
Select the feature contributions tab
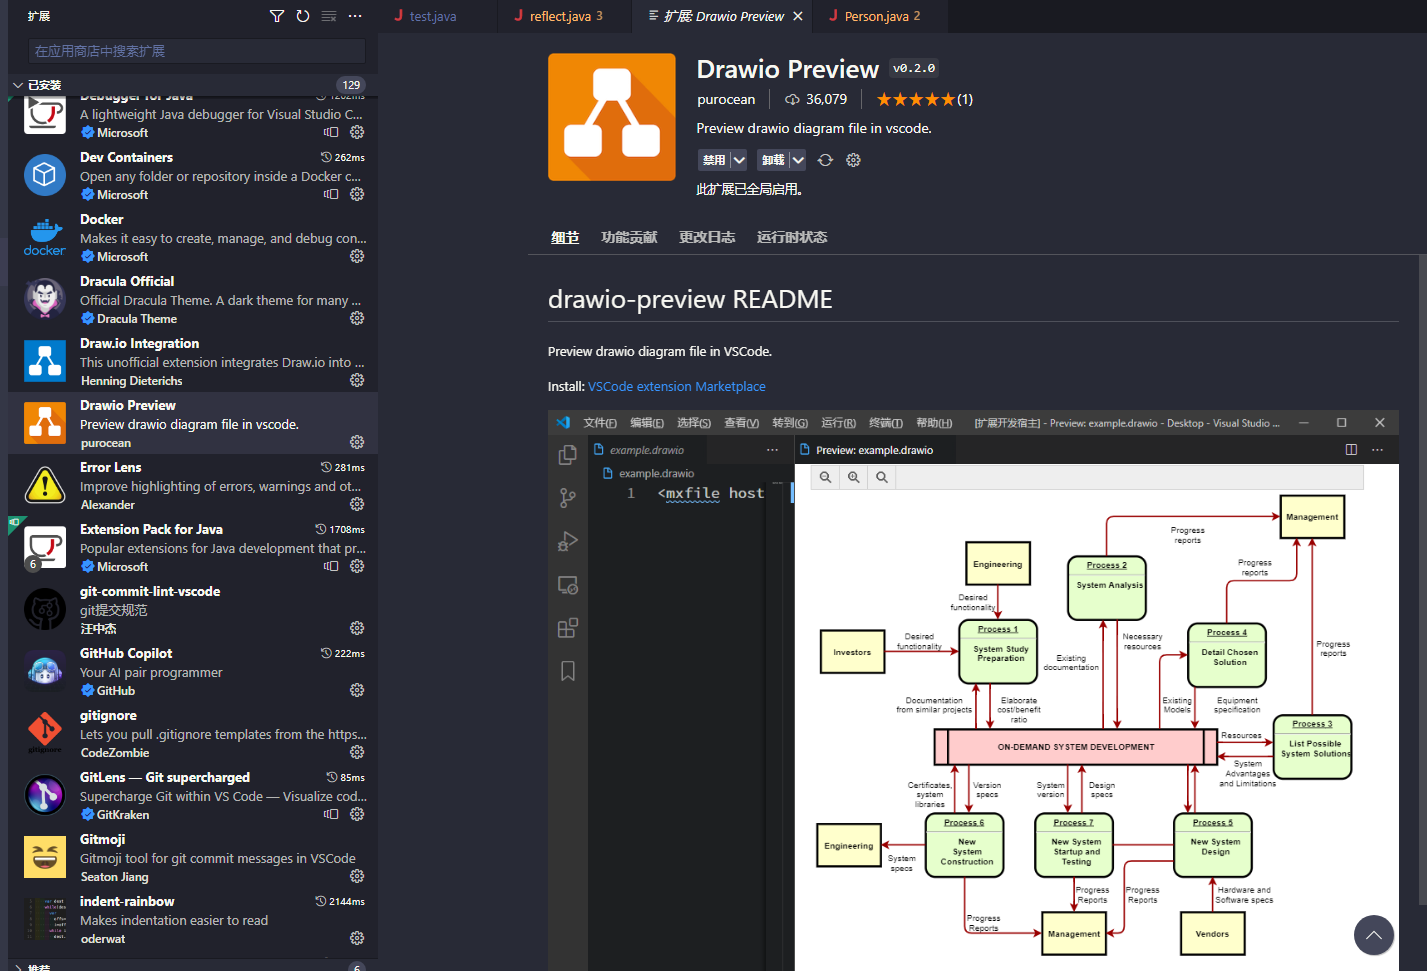(x=629, y=237)
